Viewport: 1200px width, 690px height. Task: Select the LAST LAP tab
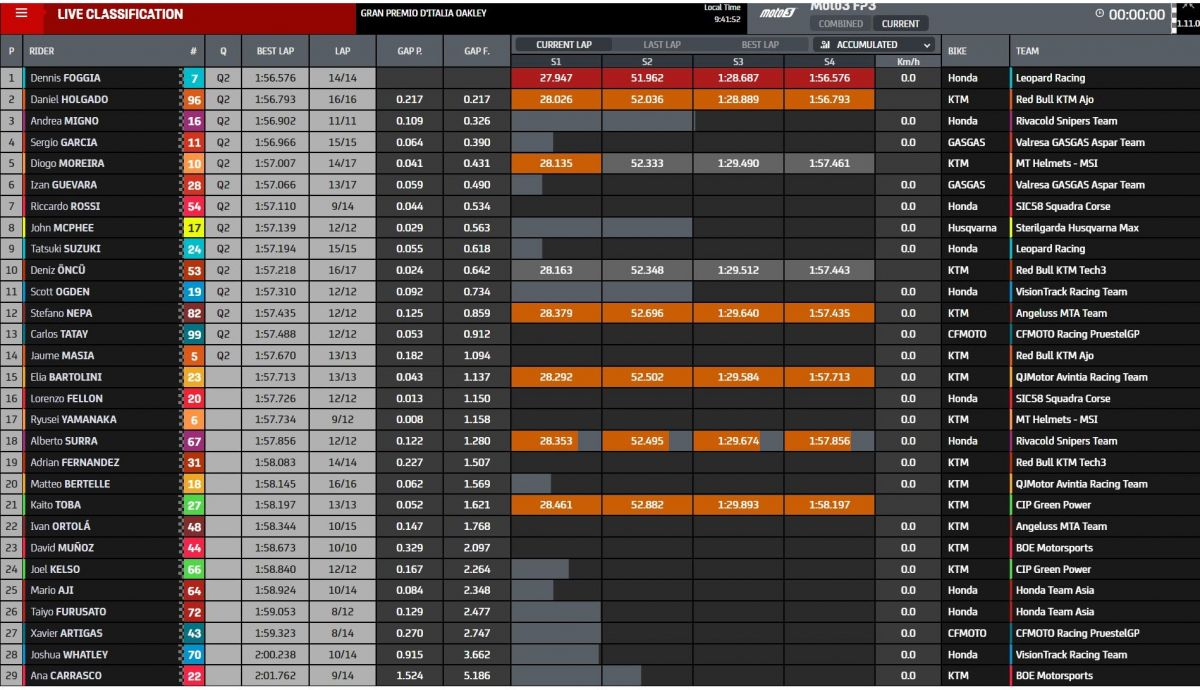pos(661,45)
